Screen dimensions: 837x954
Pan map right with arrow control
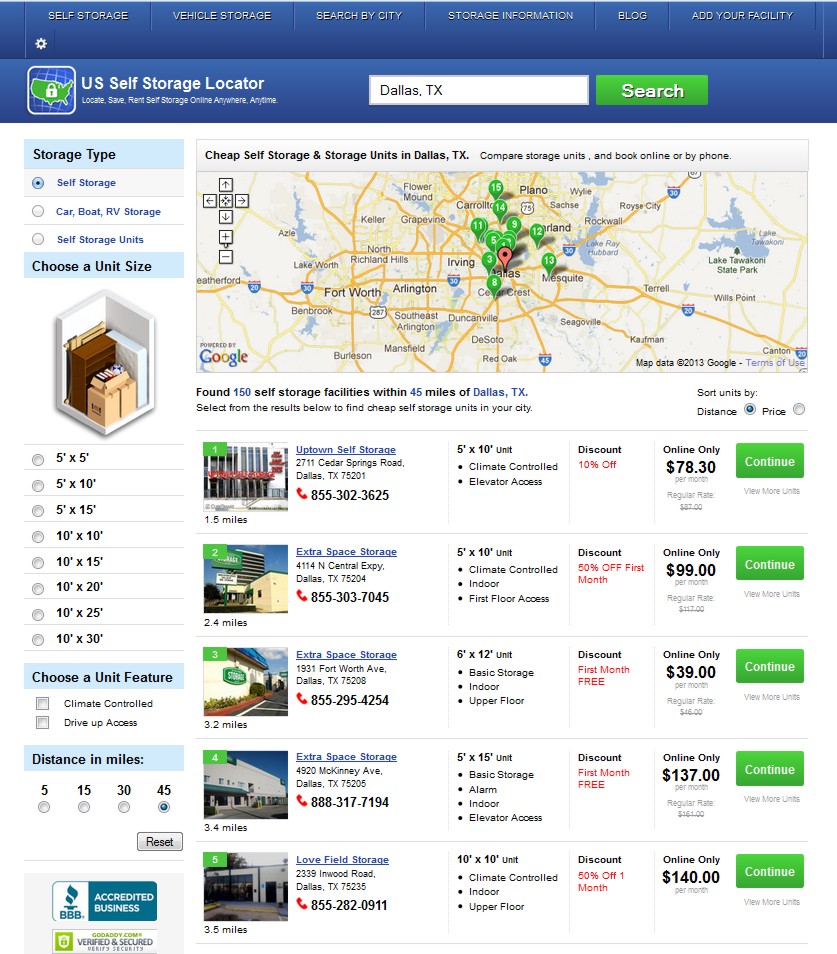[241, 201]
